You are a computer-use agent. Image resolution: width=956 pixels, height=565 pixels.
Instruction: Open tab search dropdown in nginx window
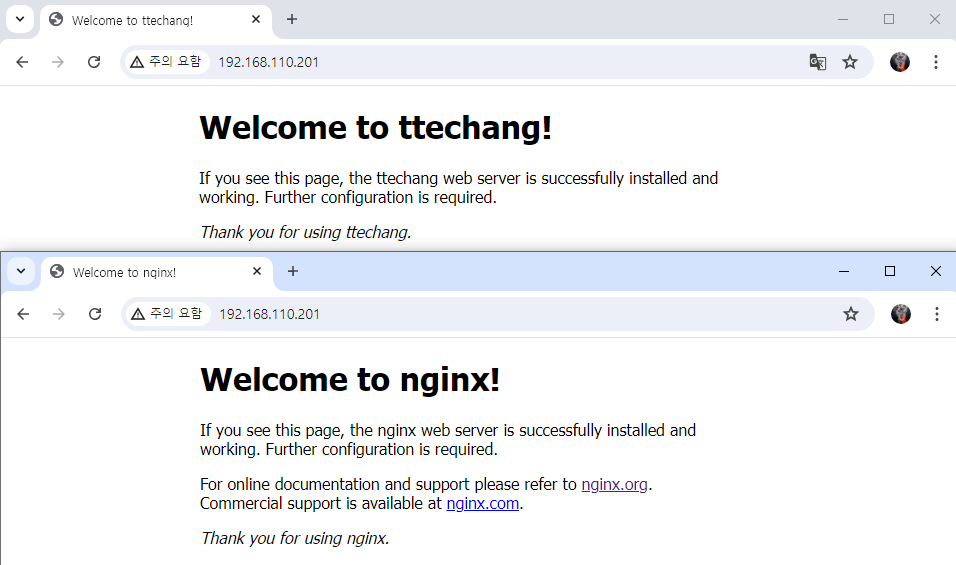click(21, 272)
